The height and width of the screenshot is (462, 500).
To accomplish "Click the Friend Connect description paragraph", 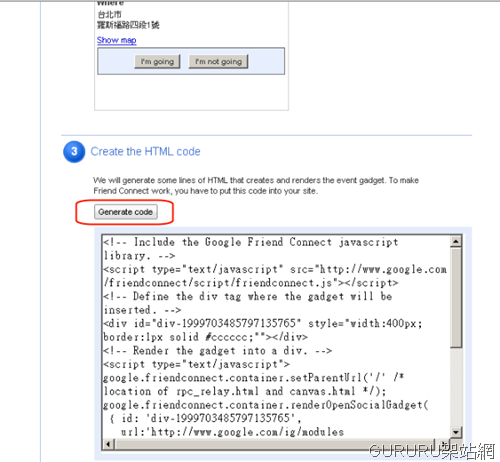I will point(256,186).
